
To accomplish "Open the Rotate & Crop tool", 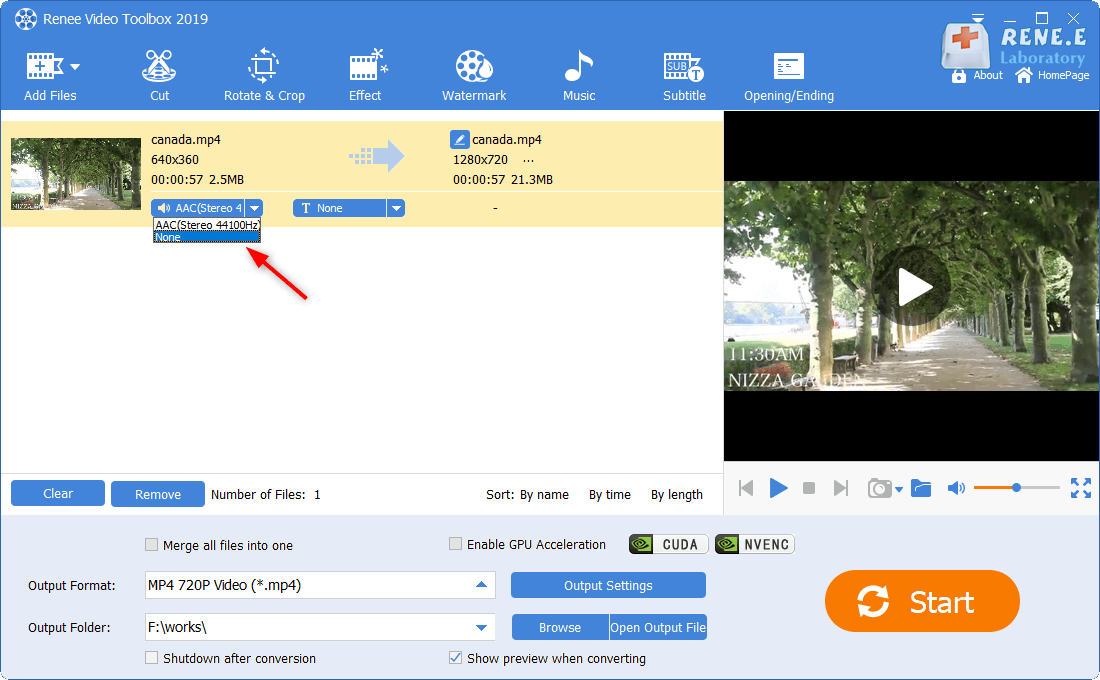I will click(x=264, y=76).
